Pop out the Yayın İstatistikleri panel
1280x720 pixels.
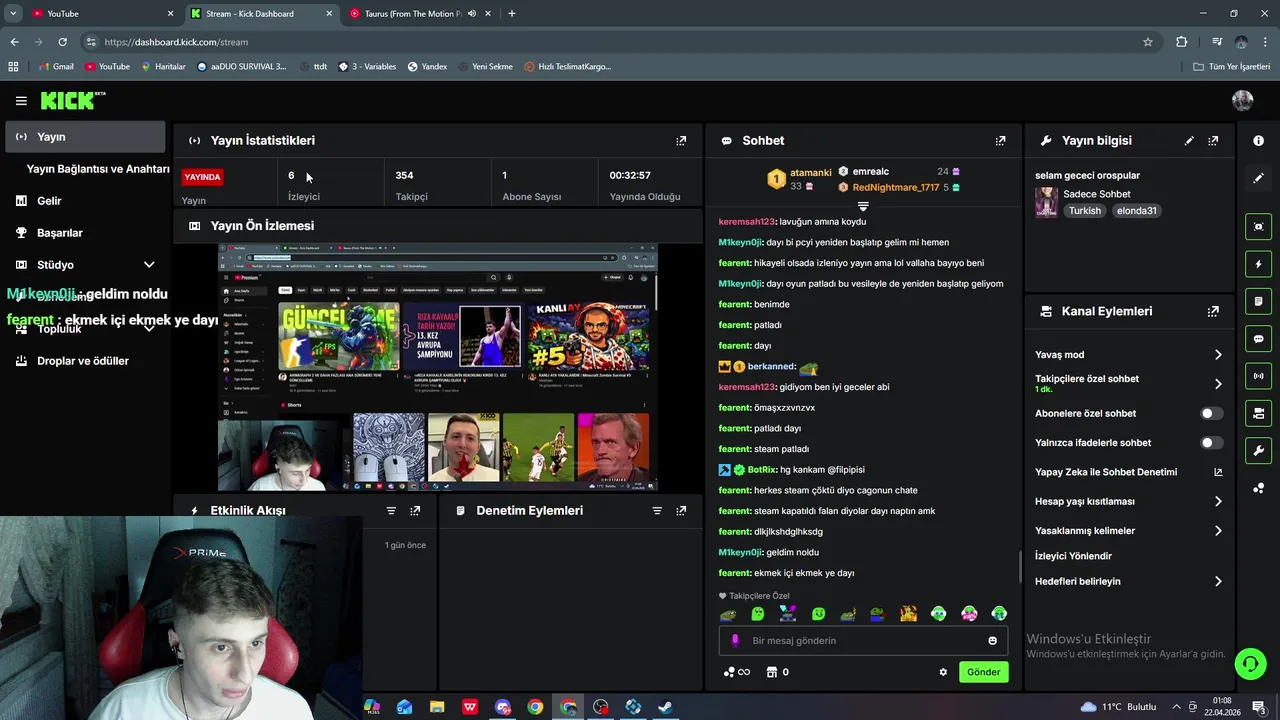[x=681, y=141]
